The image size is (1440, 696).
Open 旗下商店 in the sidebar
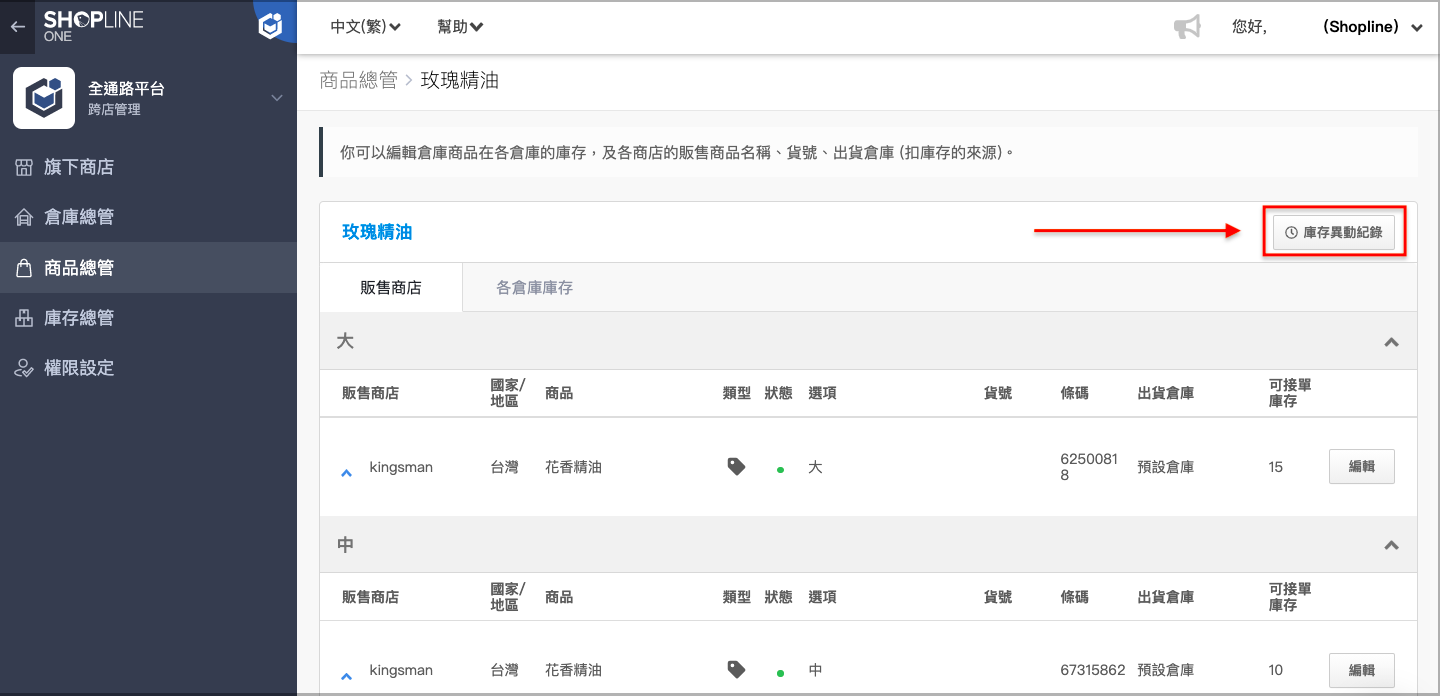click(148, 167)
